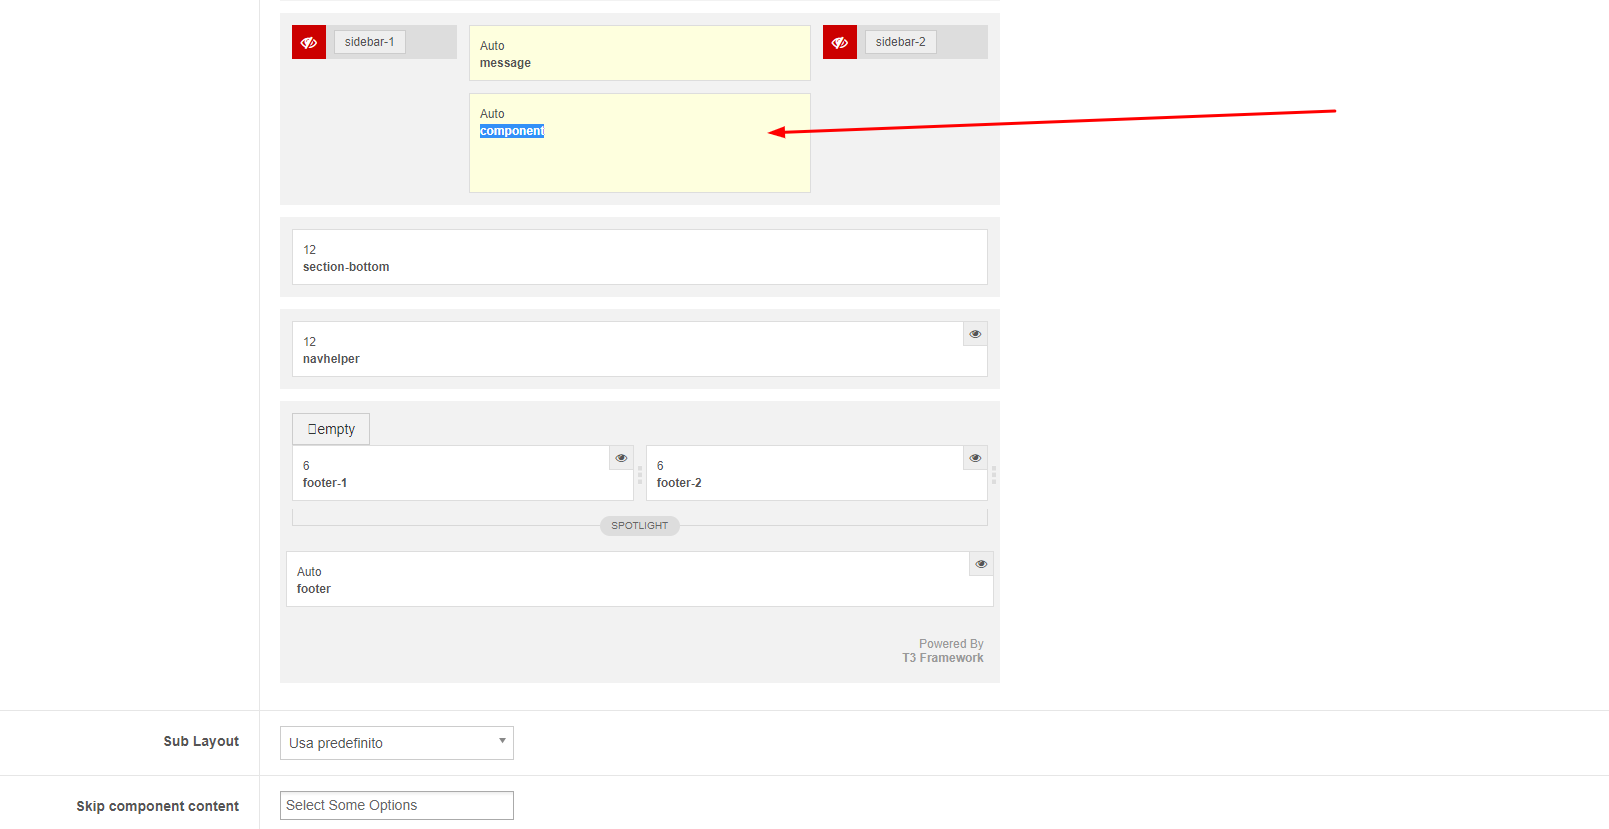1609x829 pixels.
Task: Click the section-bottom position name
Action: click(x=346, y=267)
